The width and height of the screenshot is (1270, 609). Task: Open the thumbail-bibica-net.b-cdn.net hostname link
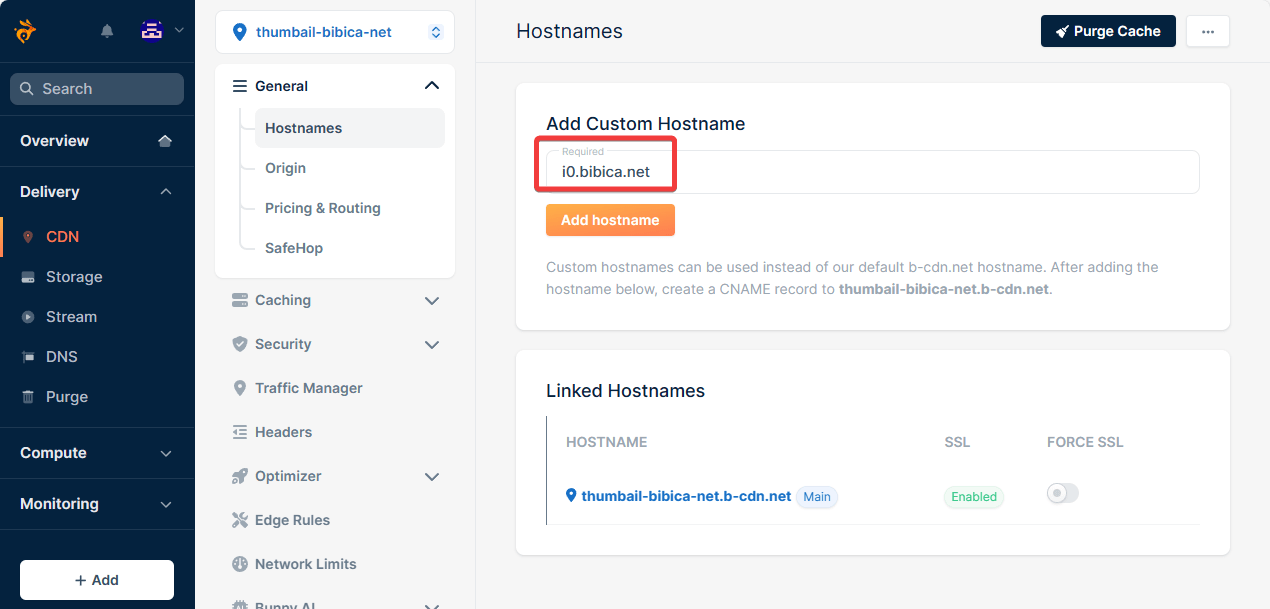(x=686, y=496)
